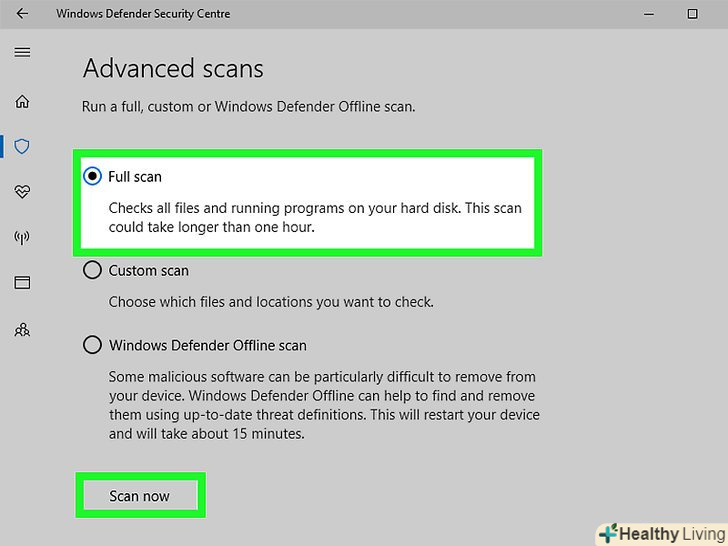Maximize the Windows Defender window

coord(692,14)
